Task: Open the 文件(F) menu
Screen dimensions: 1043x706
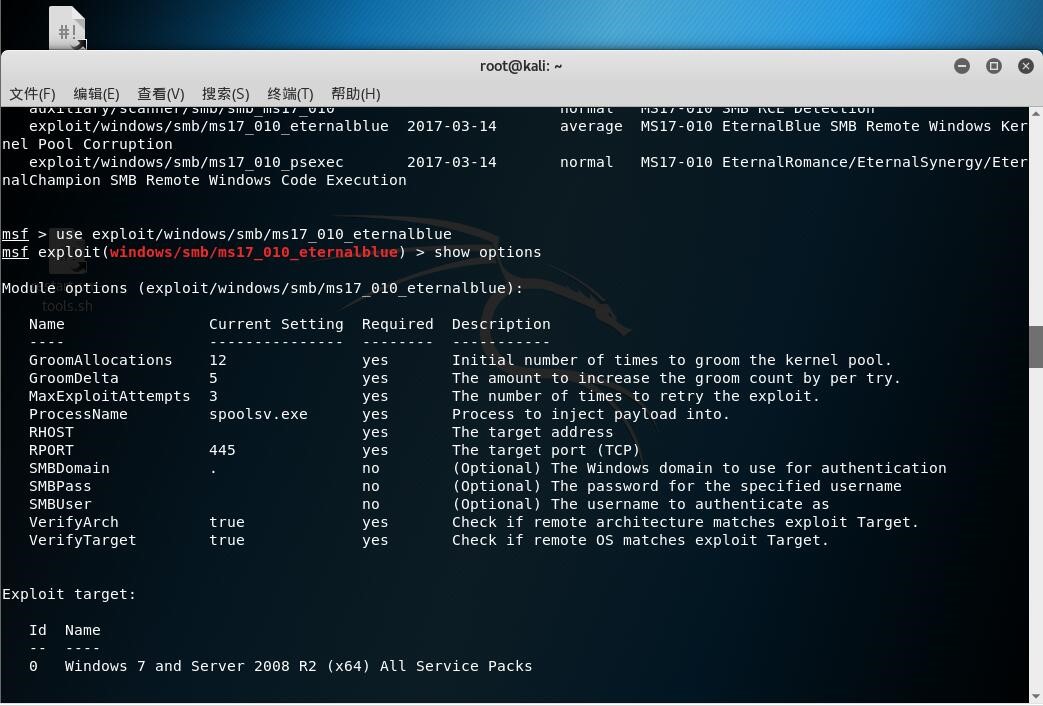Action: click(32, 94)
